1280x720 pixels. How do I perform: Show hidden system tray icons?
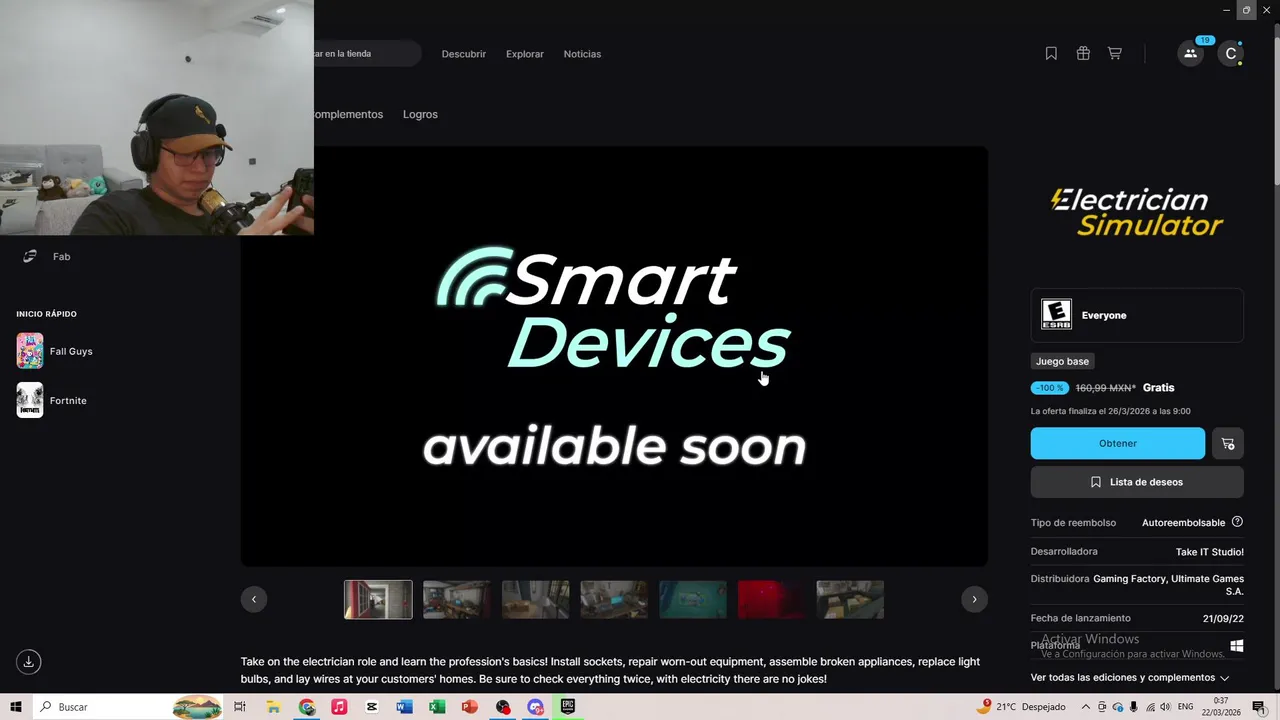click(1086, 707)
